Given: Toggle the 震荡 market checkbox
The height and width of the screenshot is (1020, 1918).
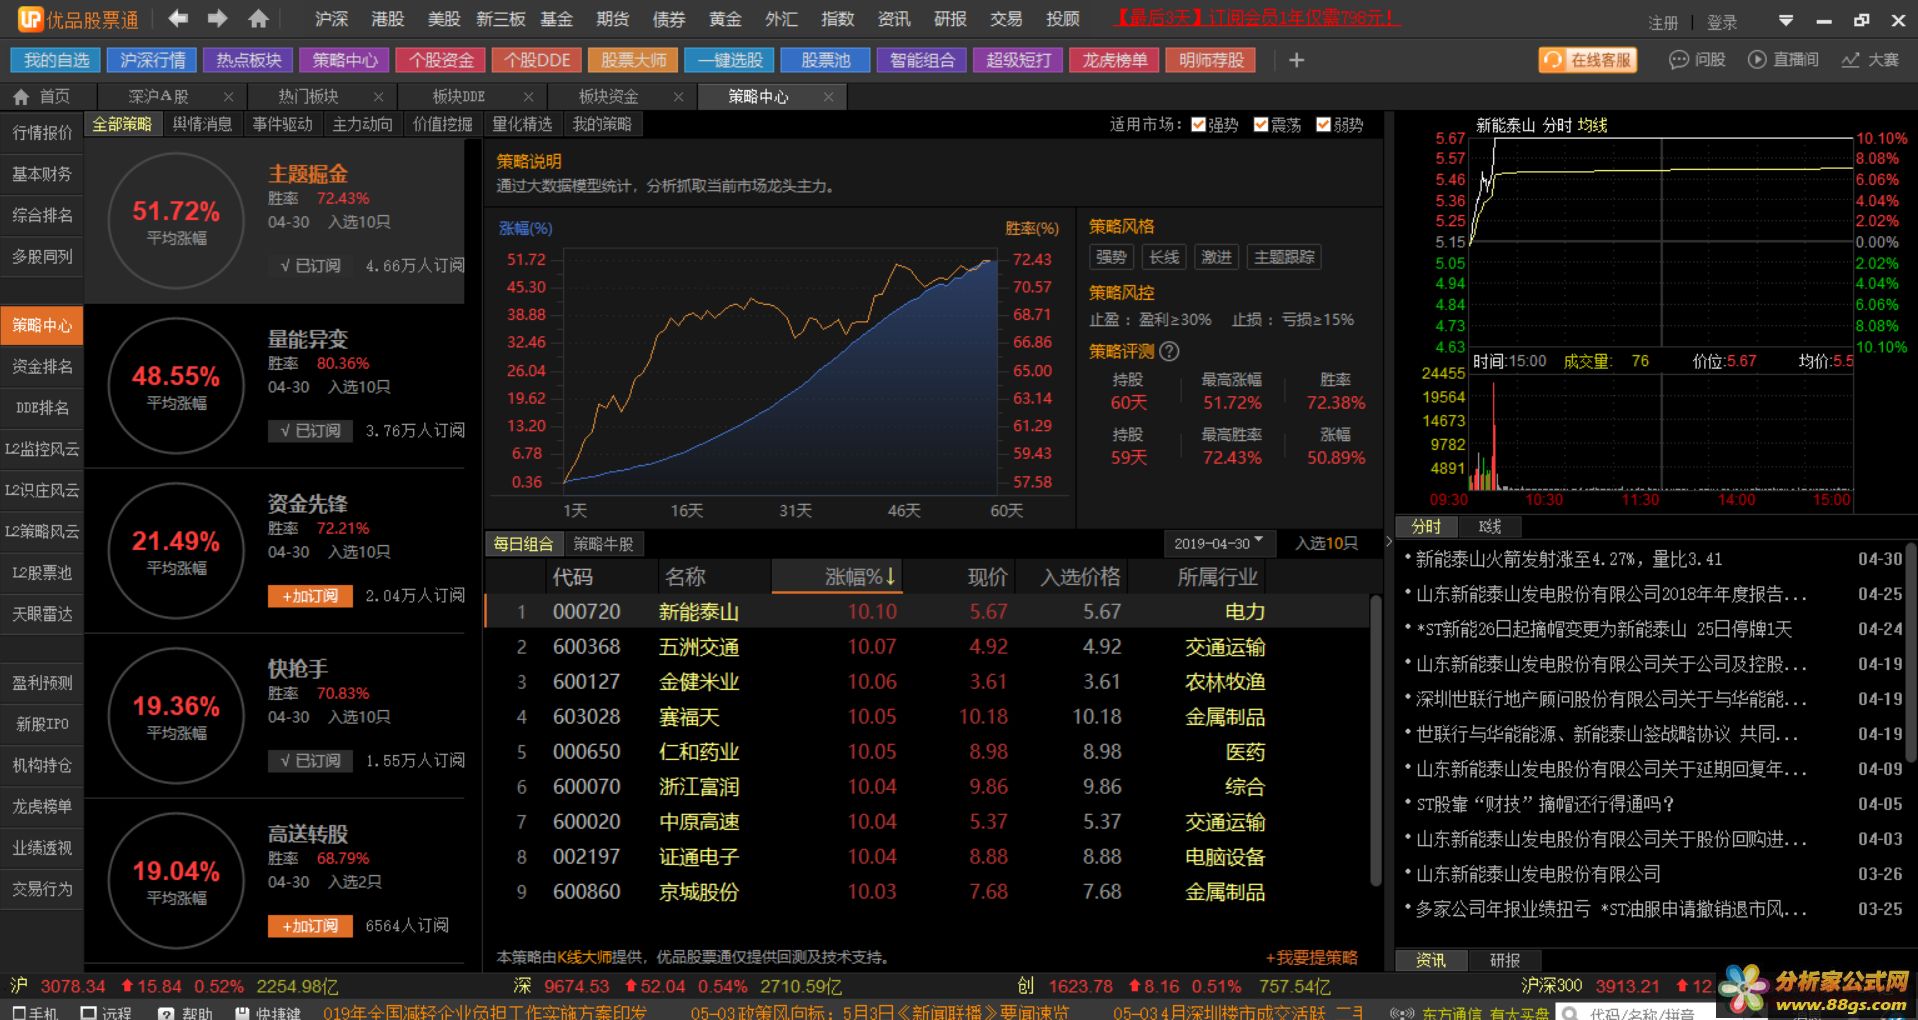Looking at the screenshot, I should pyautogui.click(x=1261, y=124).
